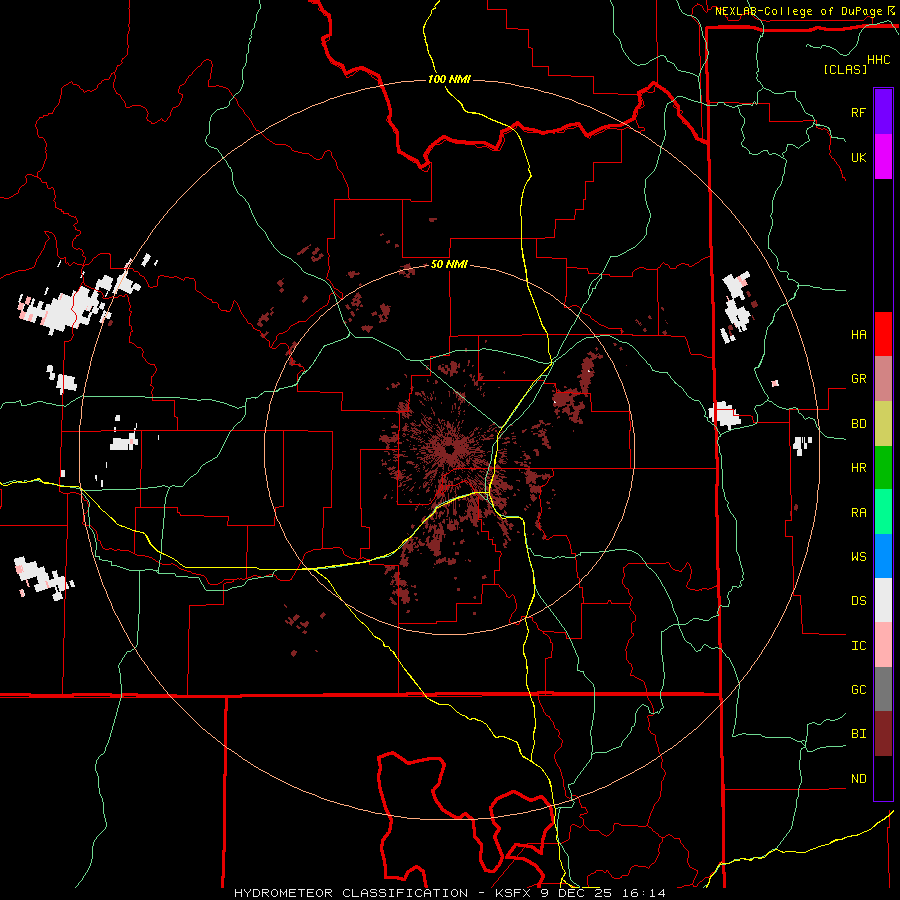900x900 pixels.
Task: Click the RF purple legend swatch
Action: click(x=883, y=112)
